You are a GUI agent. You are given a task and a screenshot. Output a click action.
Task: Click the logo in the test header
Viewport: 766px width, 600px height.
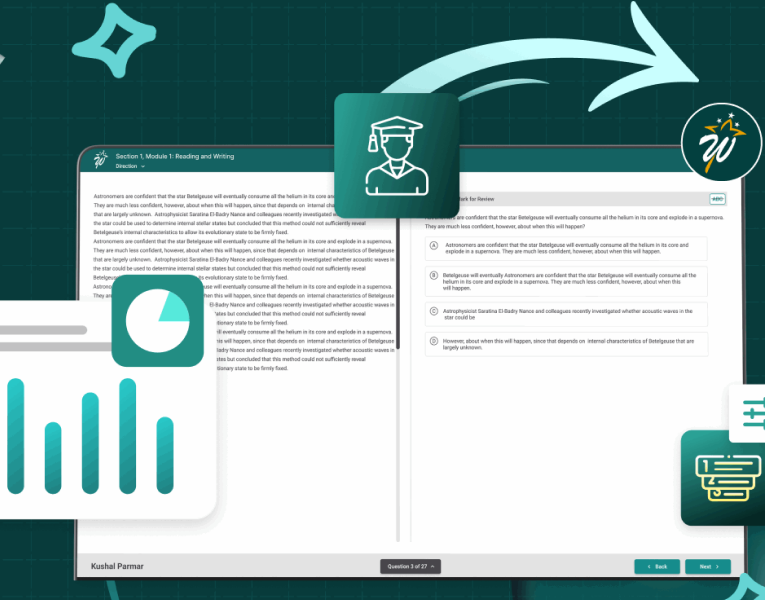coord(100,160)
